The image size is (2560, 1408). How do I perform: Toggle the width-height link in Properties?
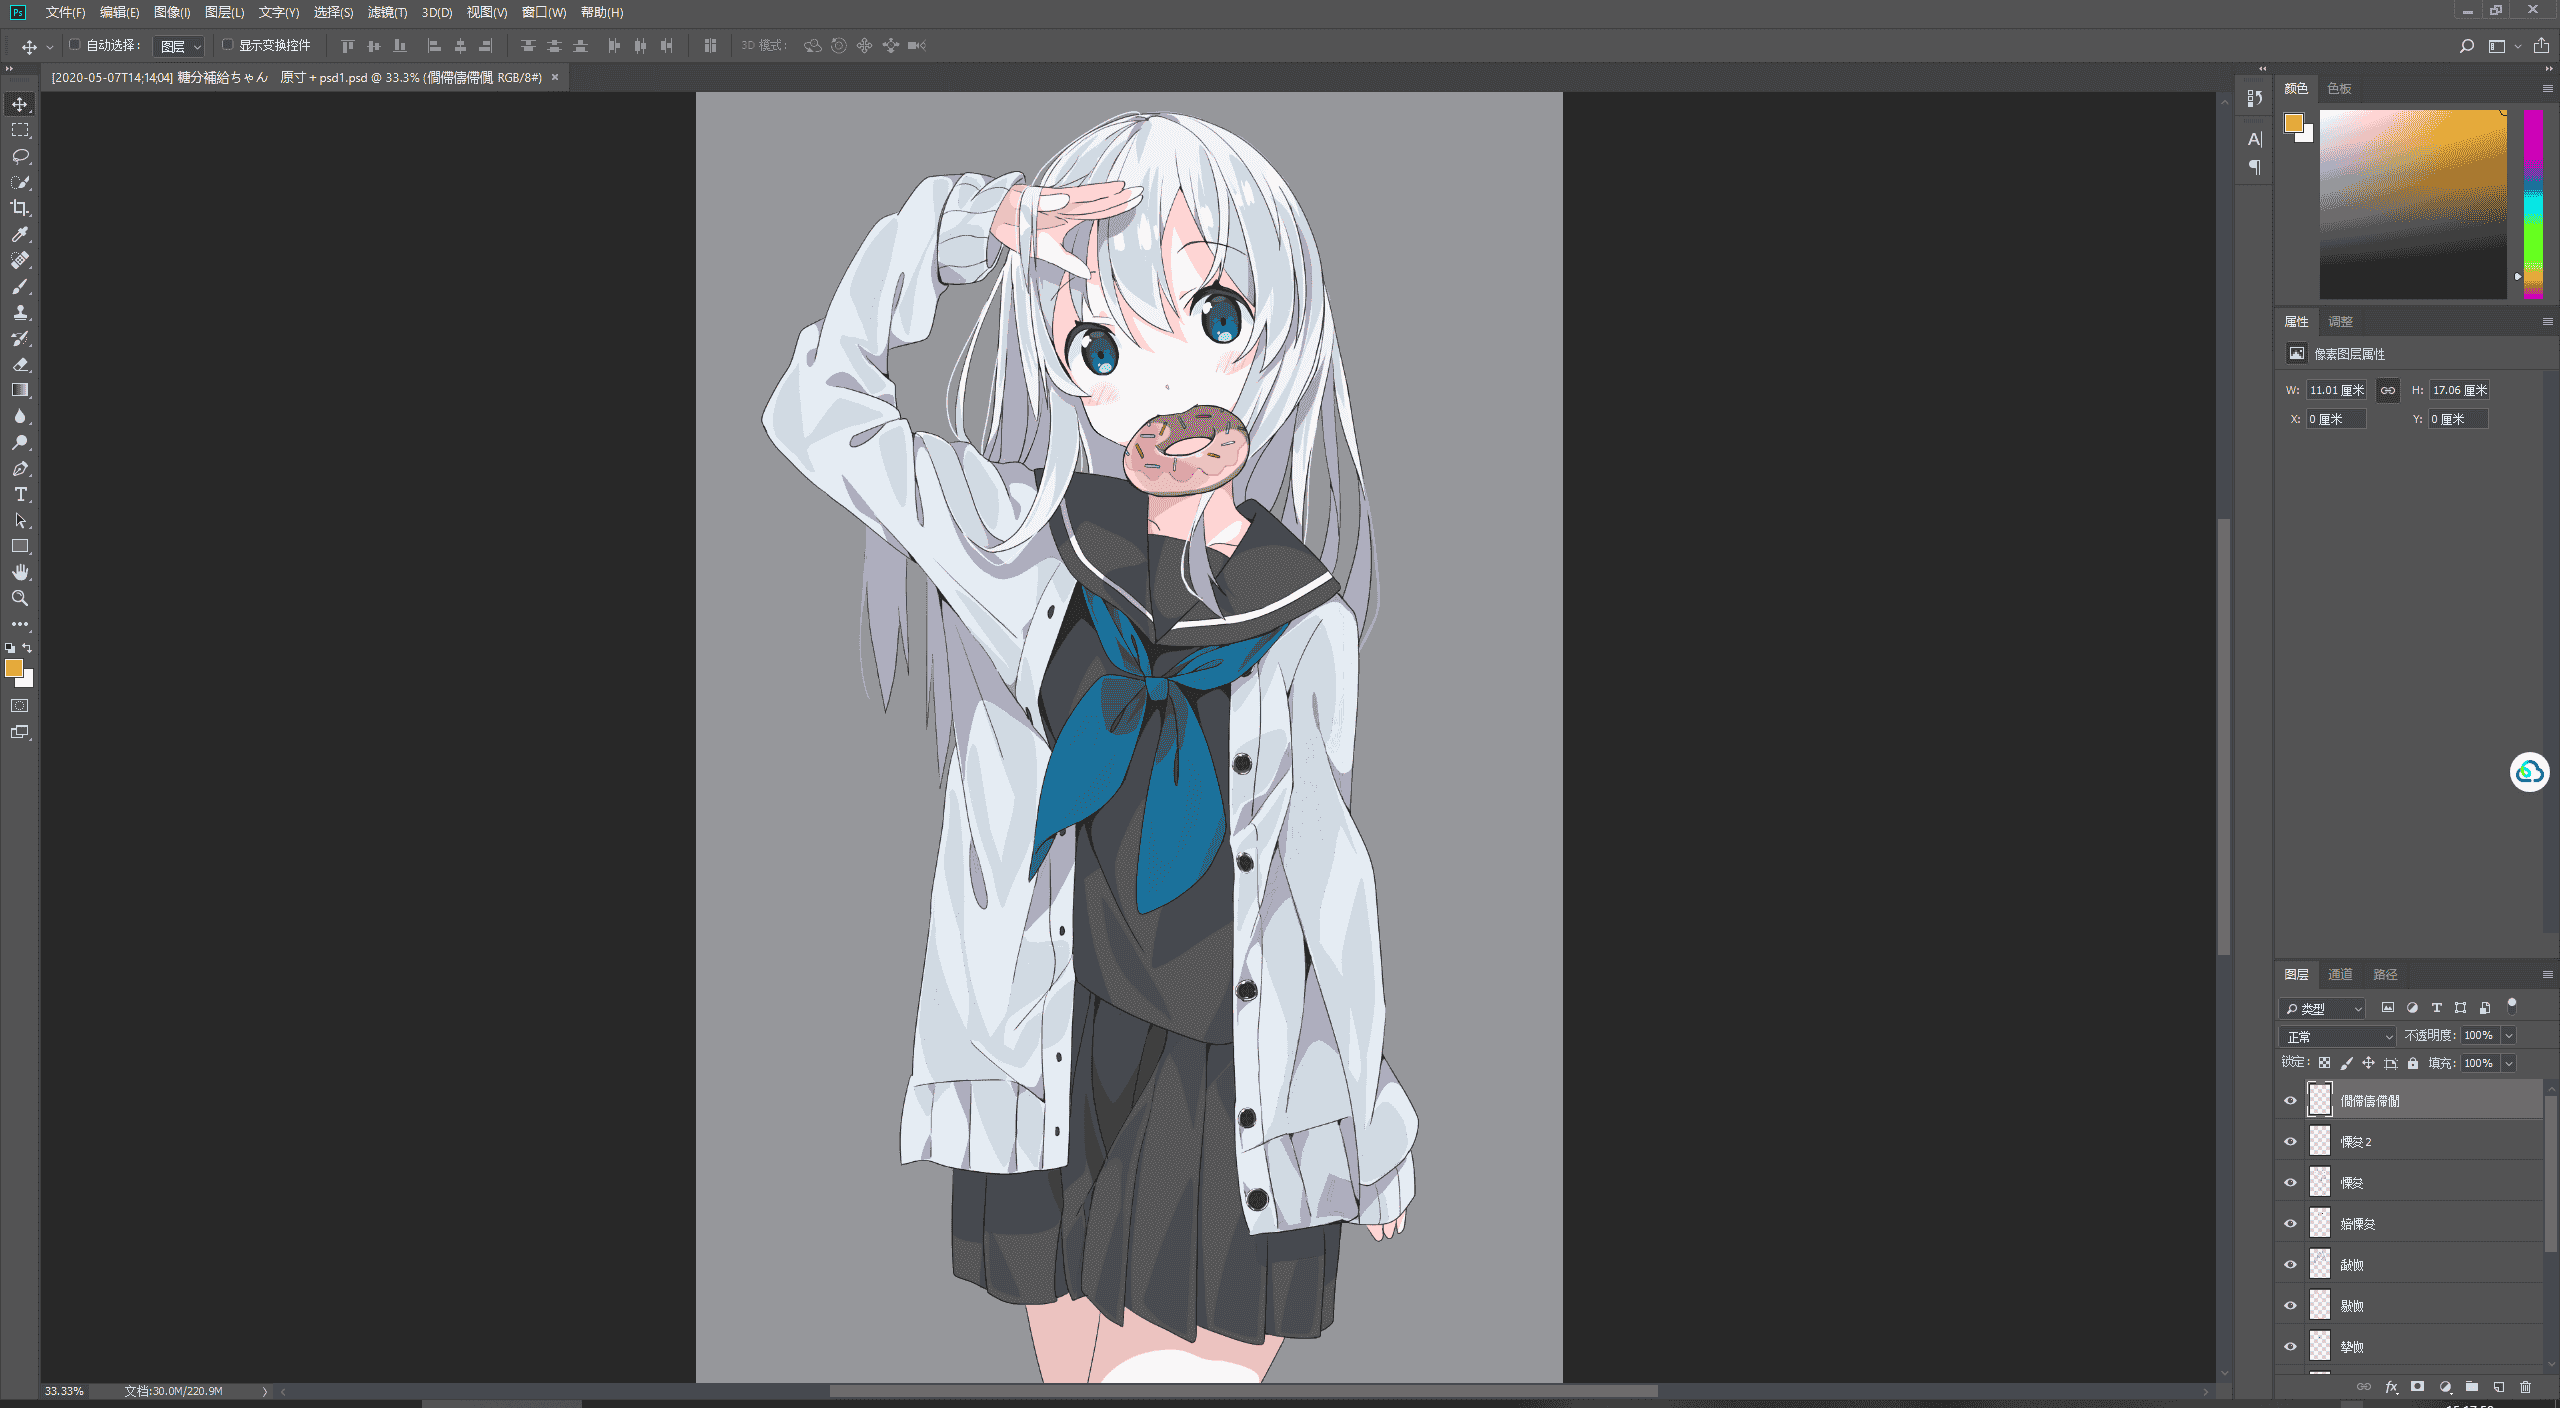[x=2388, y=390]
